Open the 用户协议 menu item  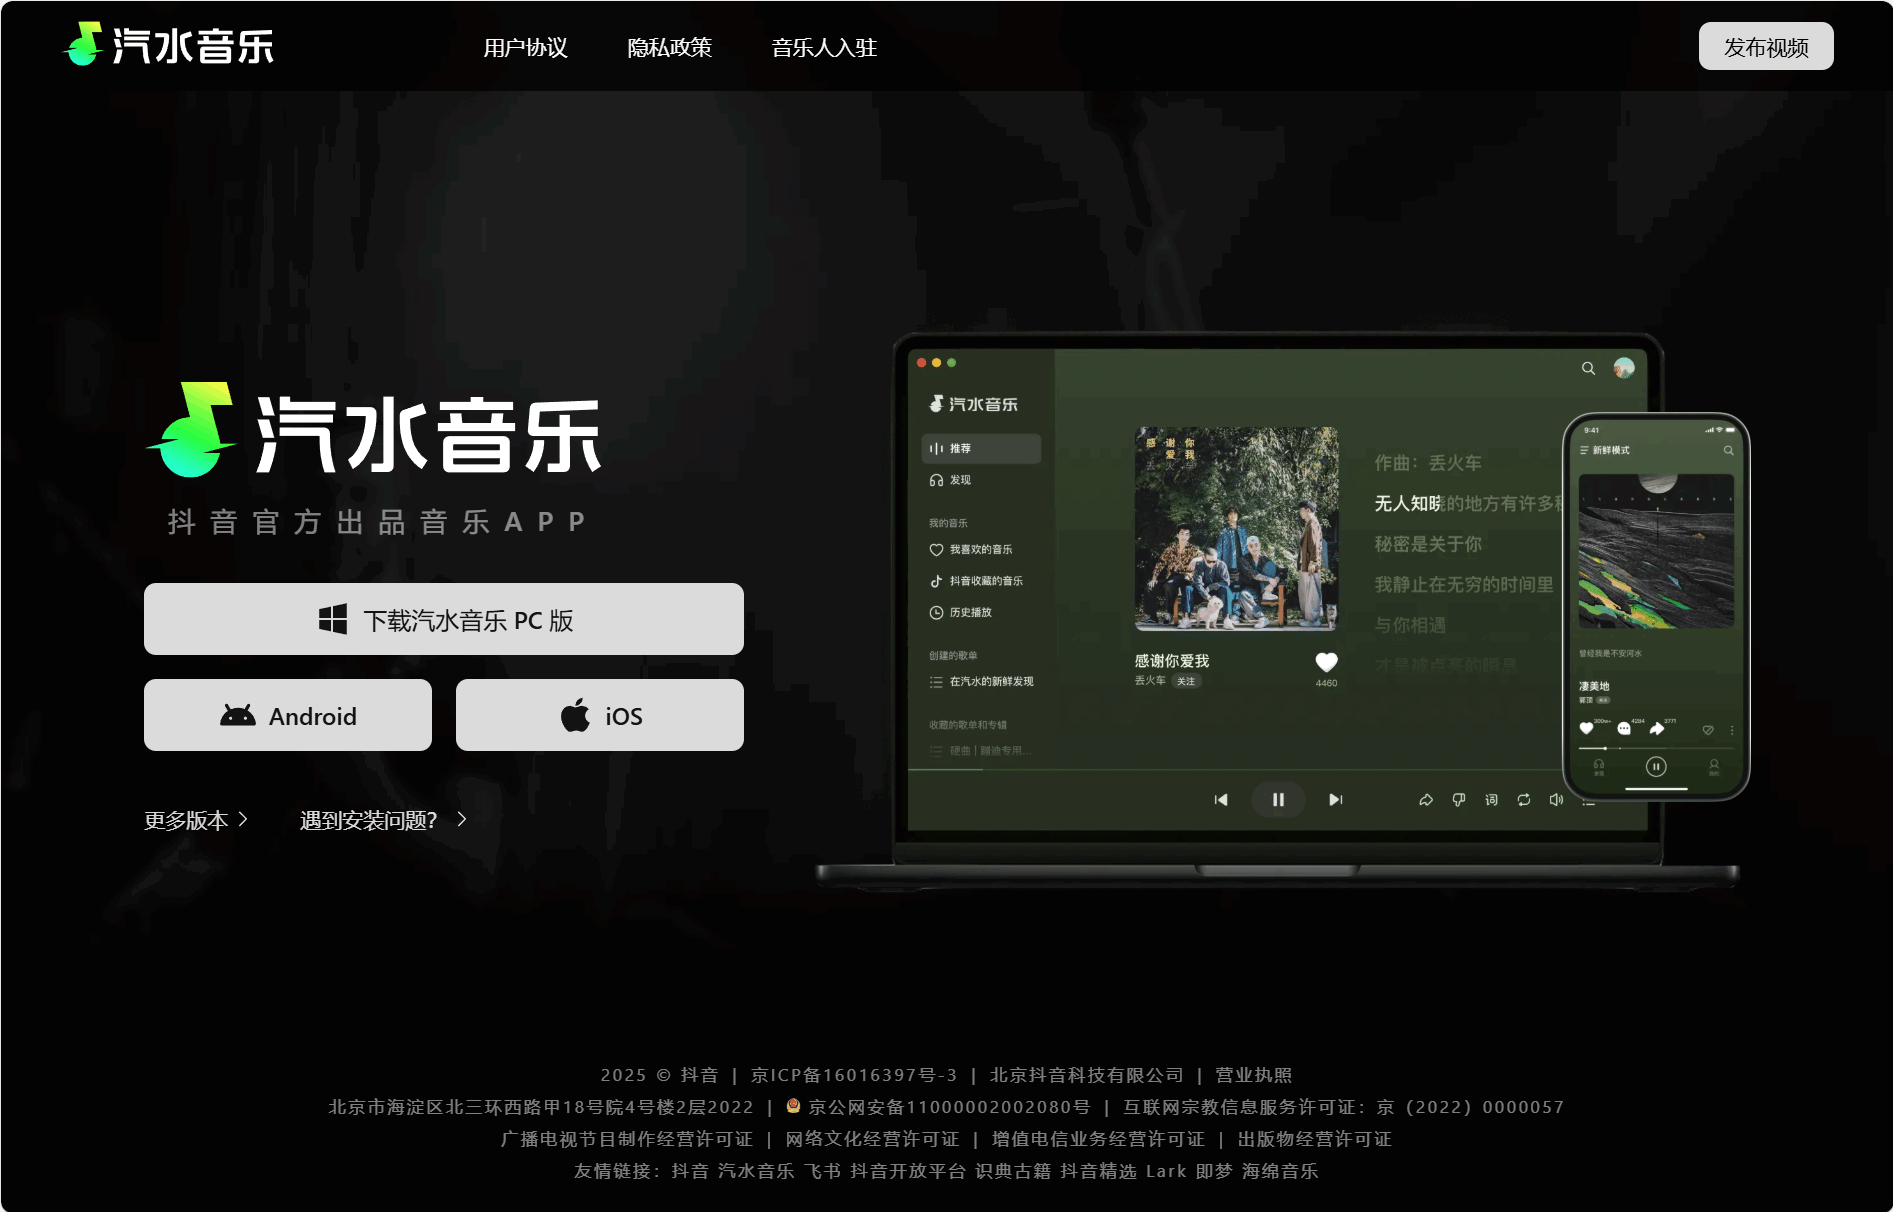coord(525,48)
